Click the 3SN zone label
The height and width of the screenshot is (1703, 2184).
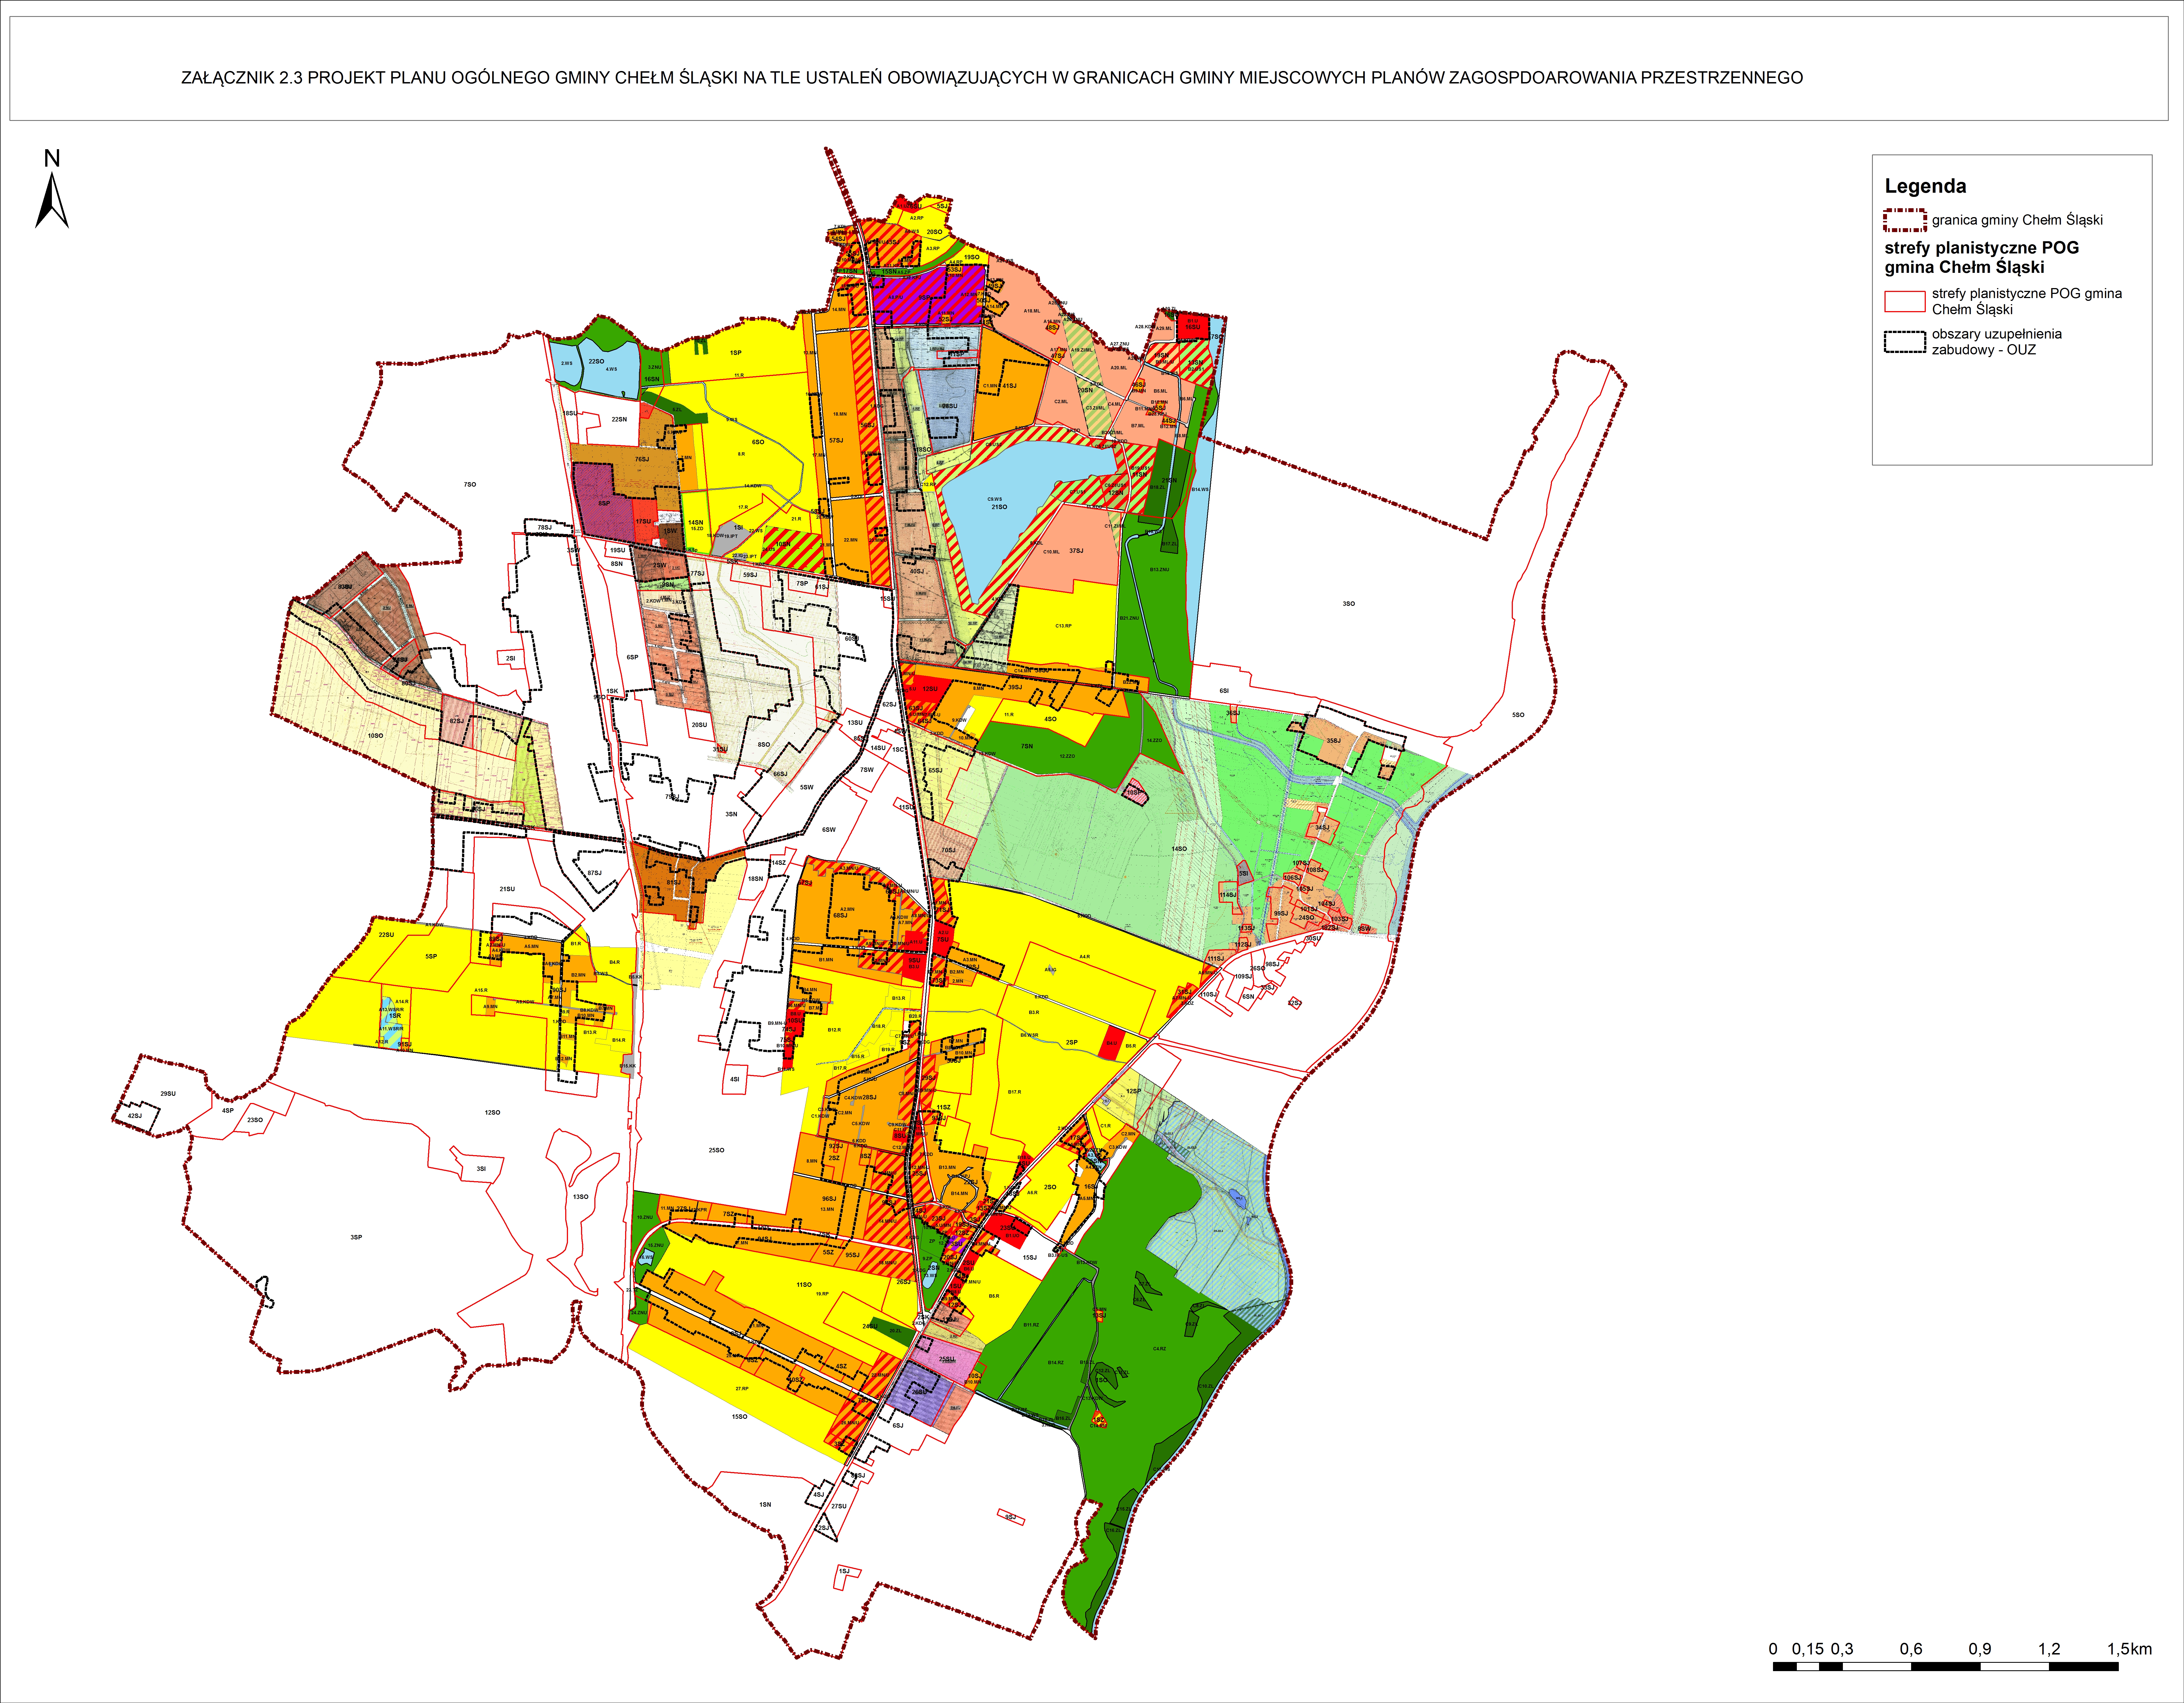click(731, 814)
